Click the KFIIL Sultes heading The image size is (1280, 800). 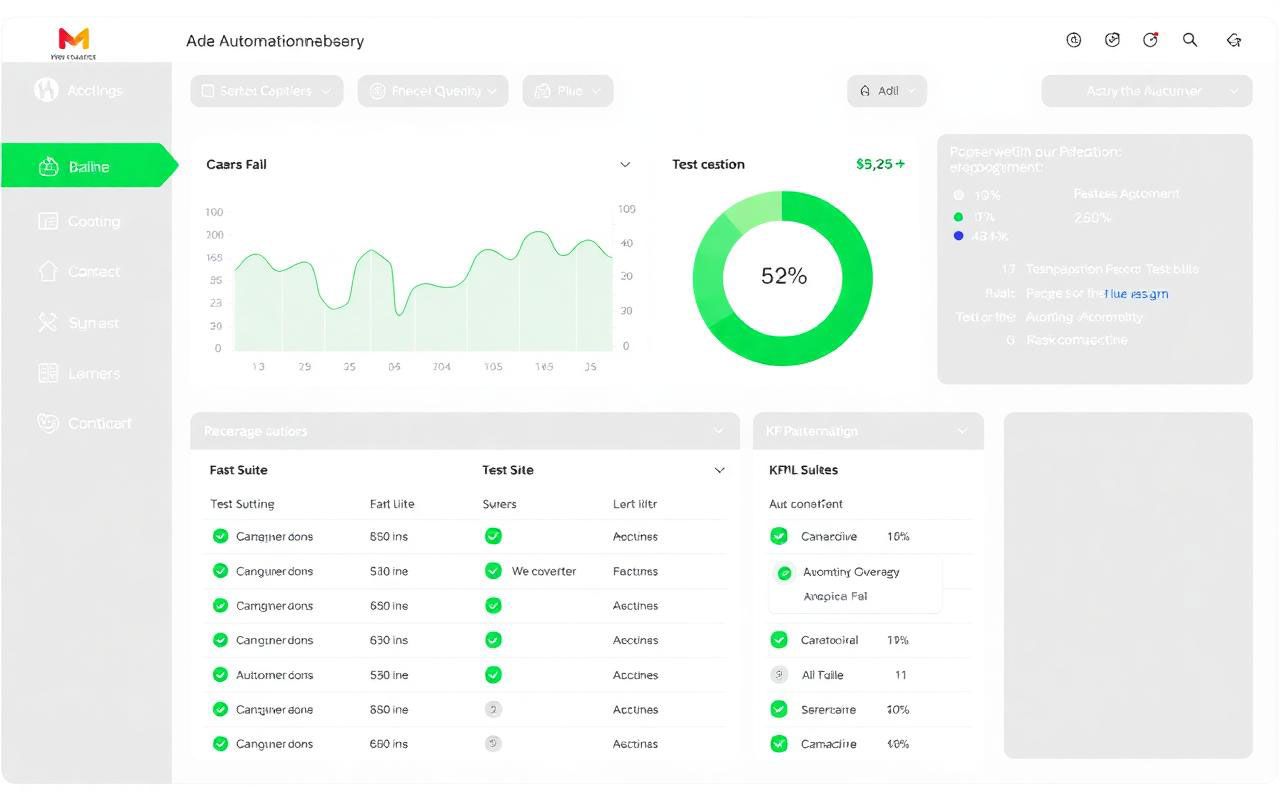pos(803,470)
